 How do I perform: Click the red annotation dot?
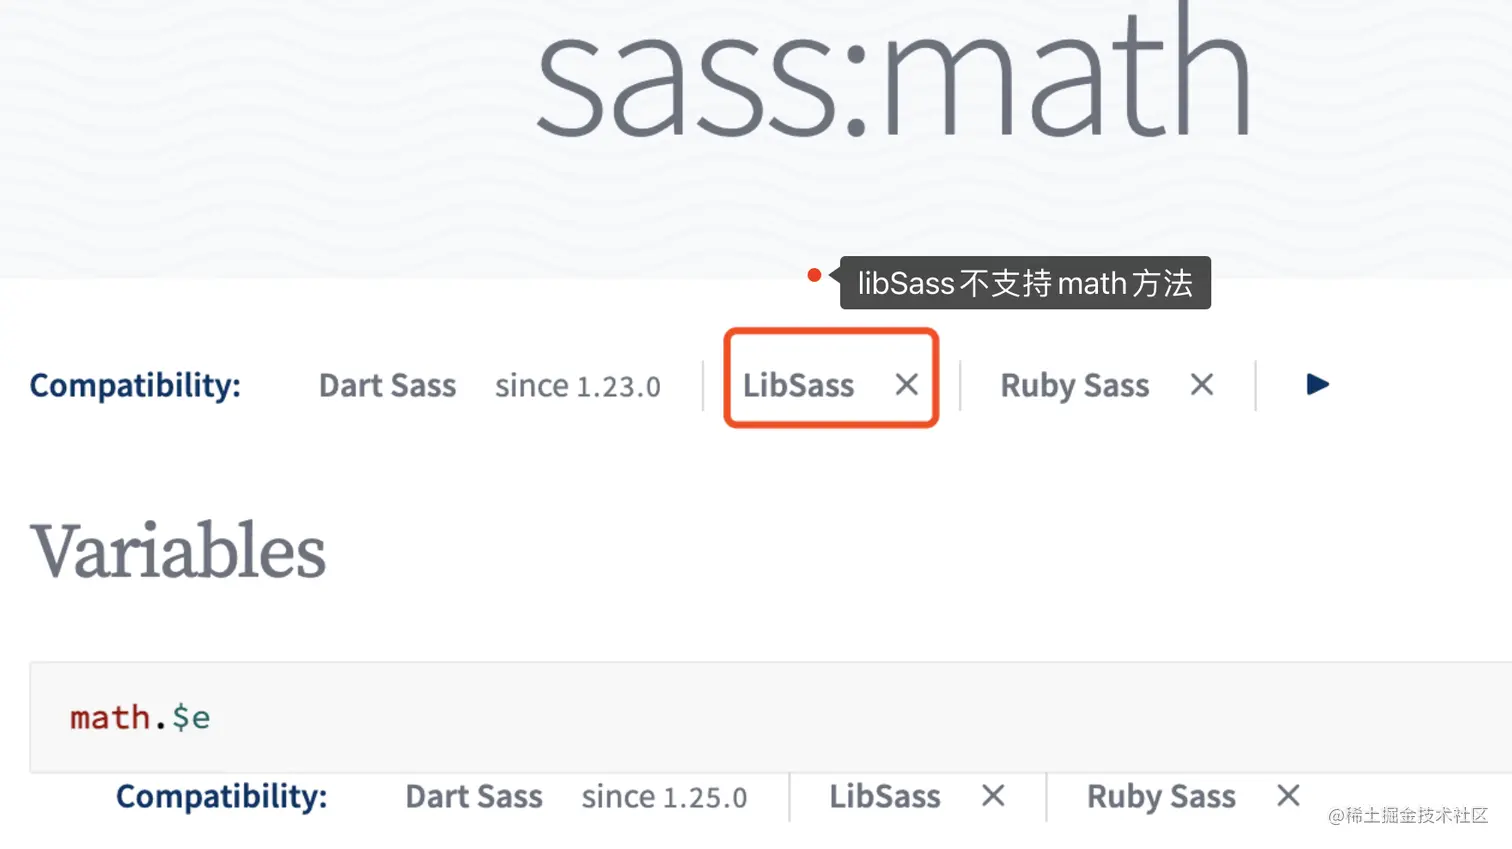pos(814,275)
